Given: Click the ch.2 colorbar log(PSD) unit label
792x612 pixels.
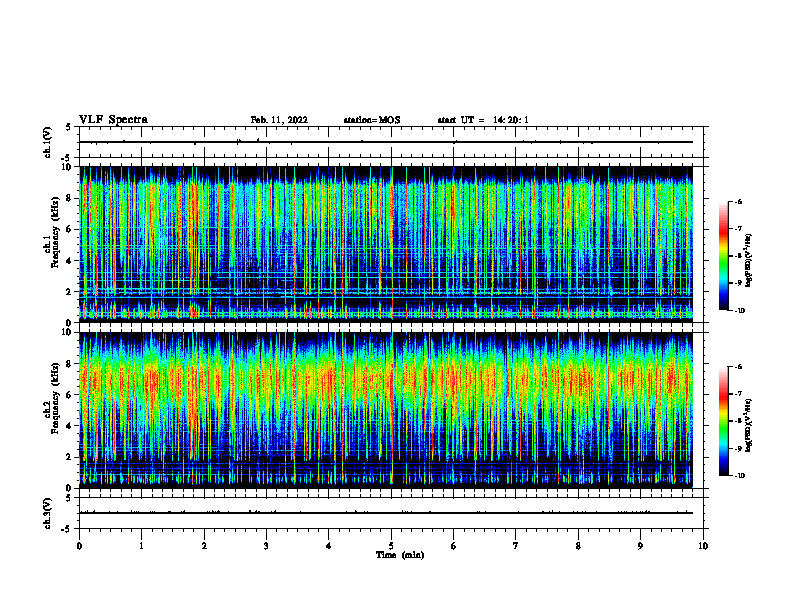Looking at the screenshot, I should 749,425.
